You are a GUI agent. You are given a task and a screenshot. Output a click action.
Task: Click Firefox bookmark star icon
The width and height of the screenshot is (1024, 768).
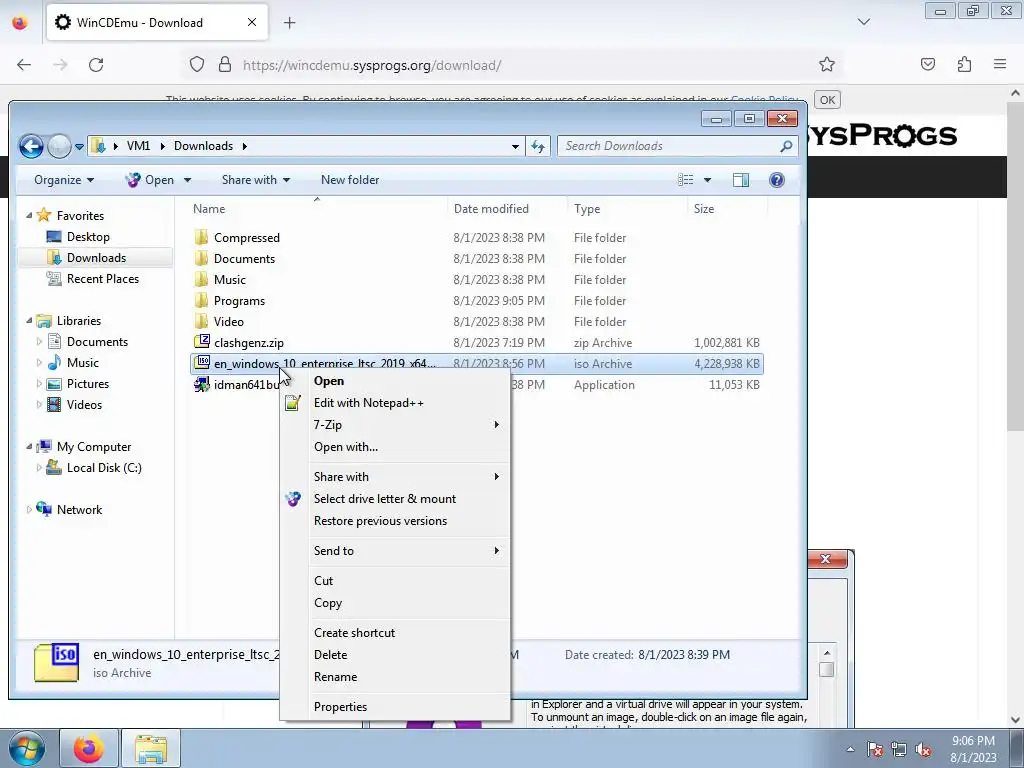[827, 64]
